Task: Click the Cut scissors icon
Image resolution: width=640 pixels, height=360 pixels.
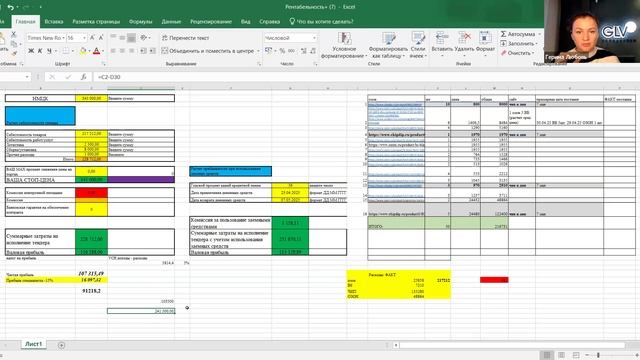Action: 13,35
